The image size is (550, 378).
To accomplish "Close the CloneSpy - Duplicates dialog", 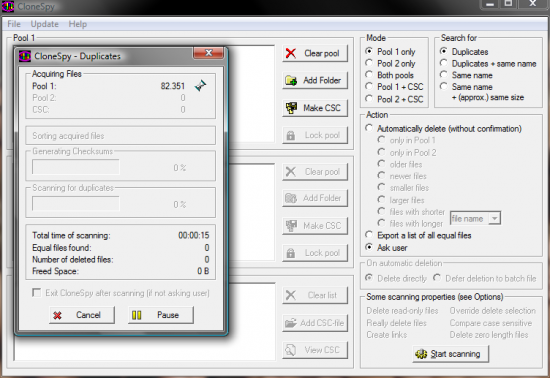I will [x=208, y=53].
